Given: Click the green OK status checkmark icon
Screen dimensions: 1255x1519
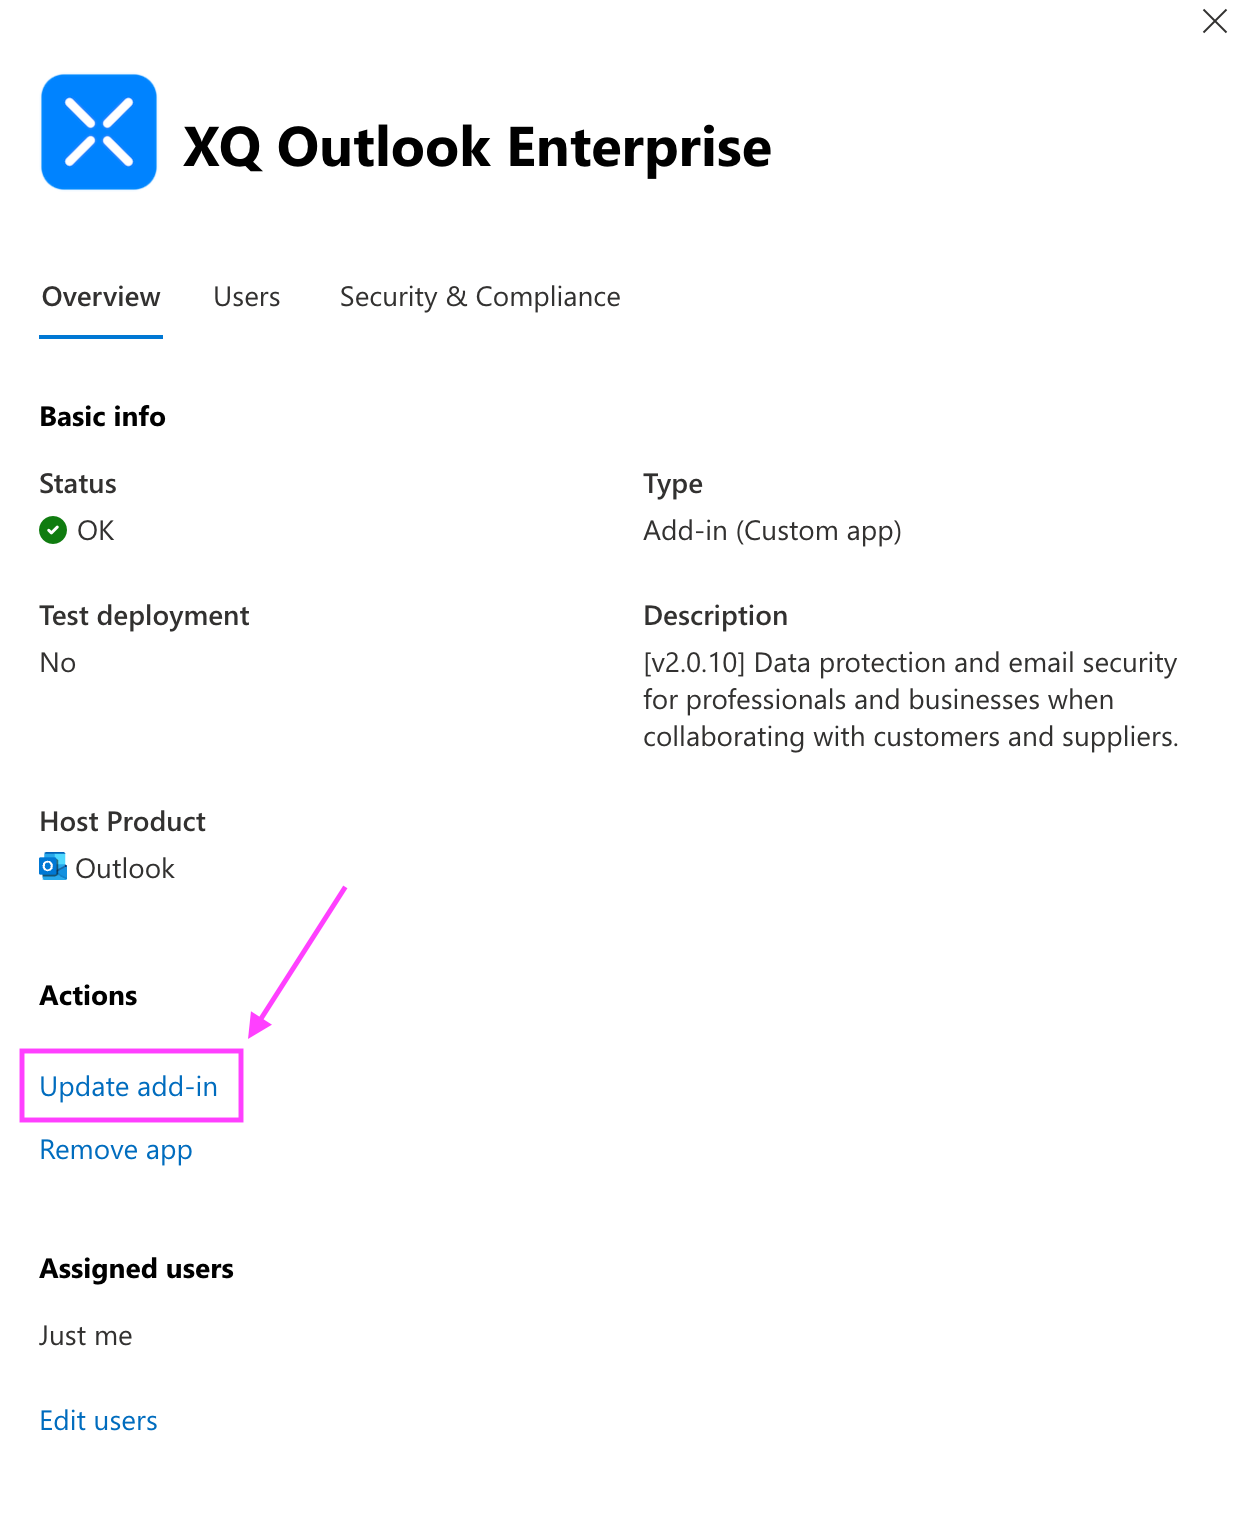Looking at the screenshot, I should click(53, 530).
